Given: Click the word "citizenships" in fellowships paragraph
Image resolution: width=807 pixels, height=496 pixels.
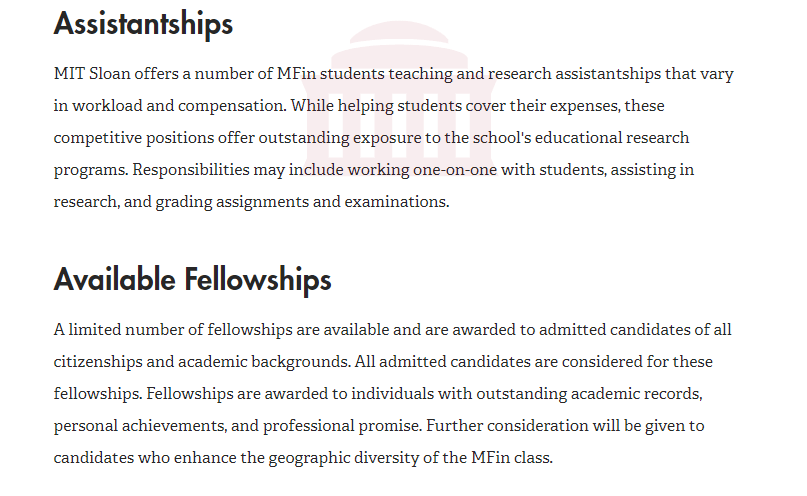Looking at the screenshot, I should pos(98,362).
